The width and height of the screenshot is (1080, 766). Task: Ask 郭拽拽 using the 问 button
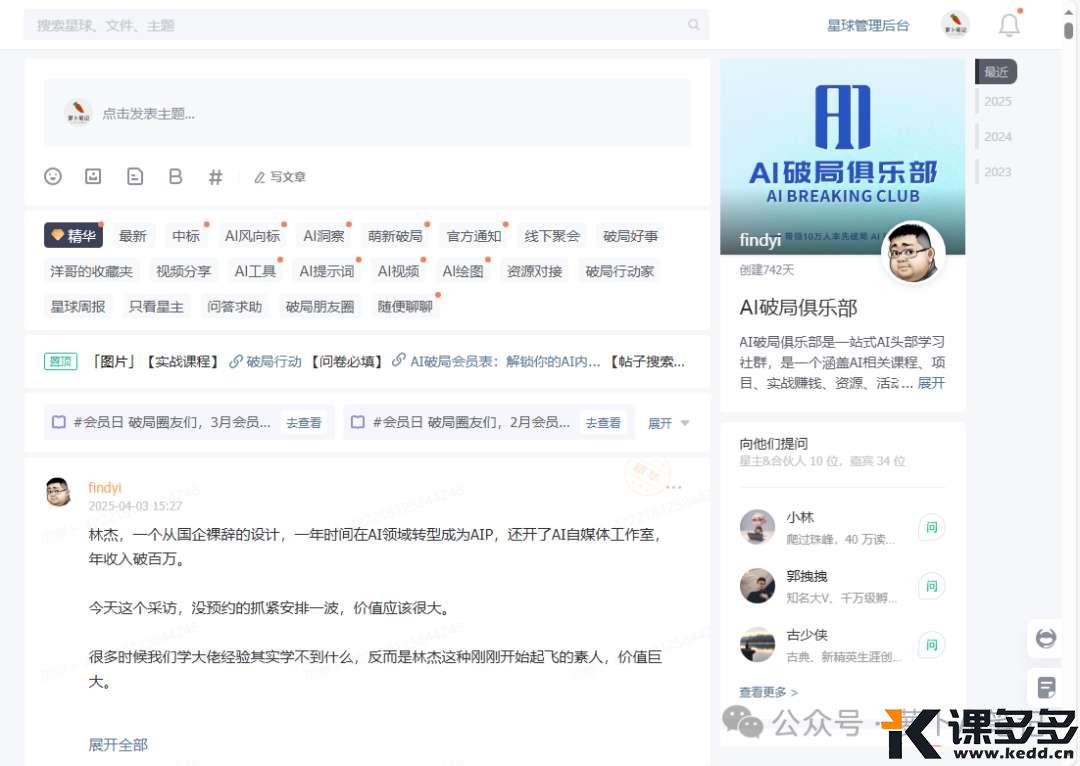[x=931, y=586]
